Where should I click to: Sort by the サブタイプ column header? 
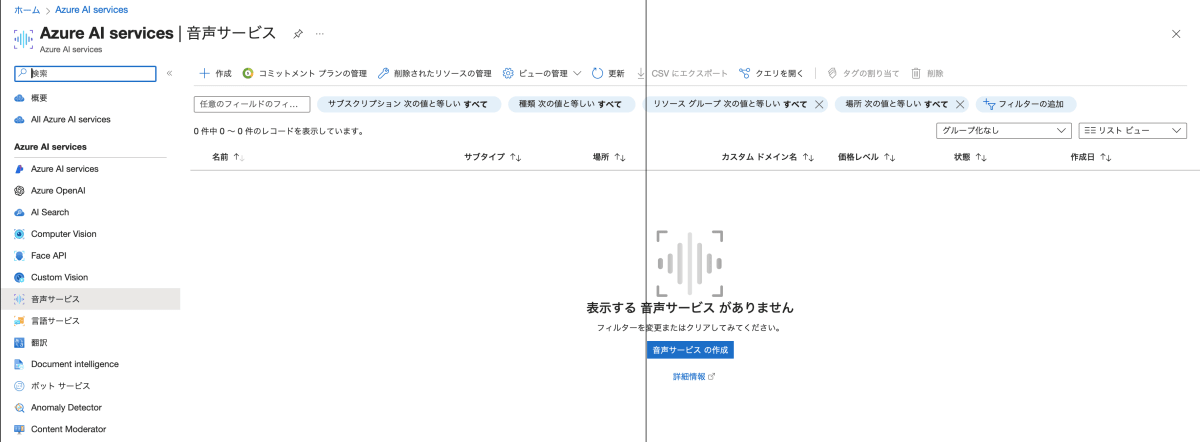493,157
